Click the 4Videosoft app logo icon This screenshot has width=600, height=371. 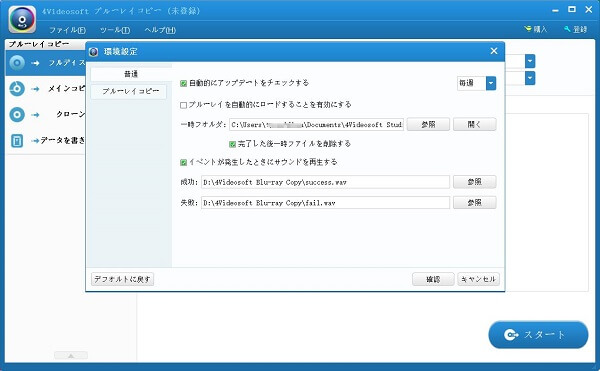pos(22,19)
